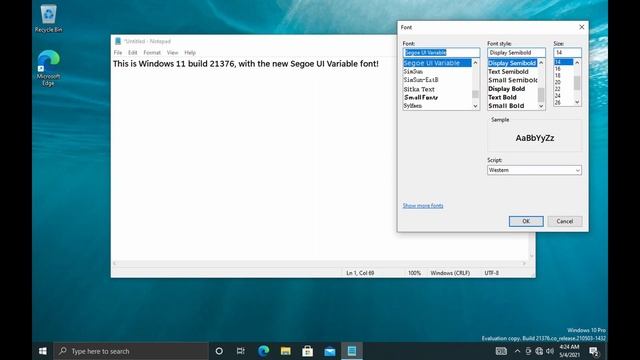Select size 14 in the size list

564,62
